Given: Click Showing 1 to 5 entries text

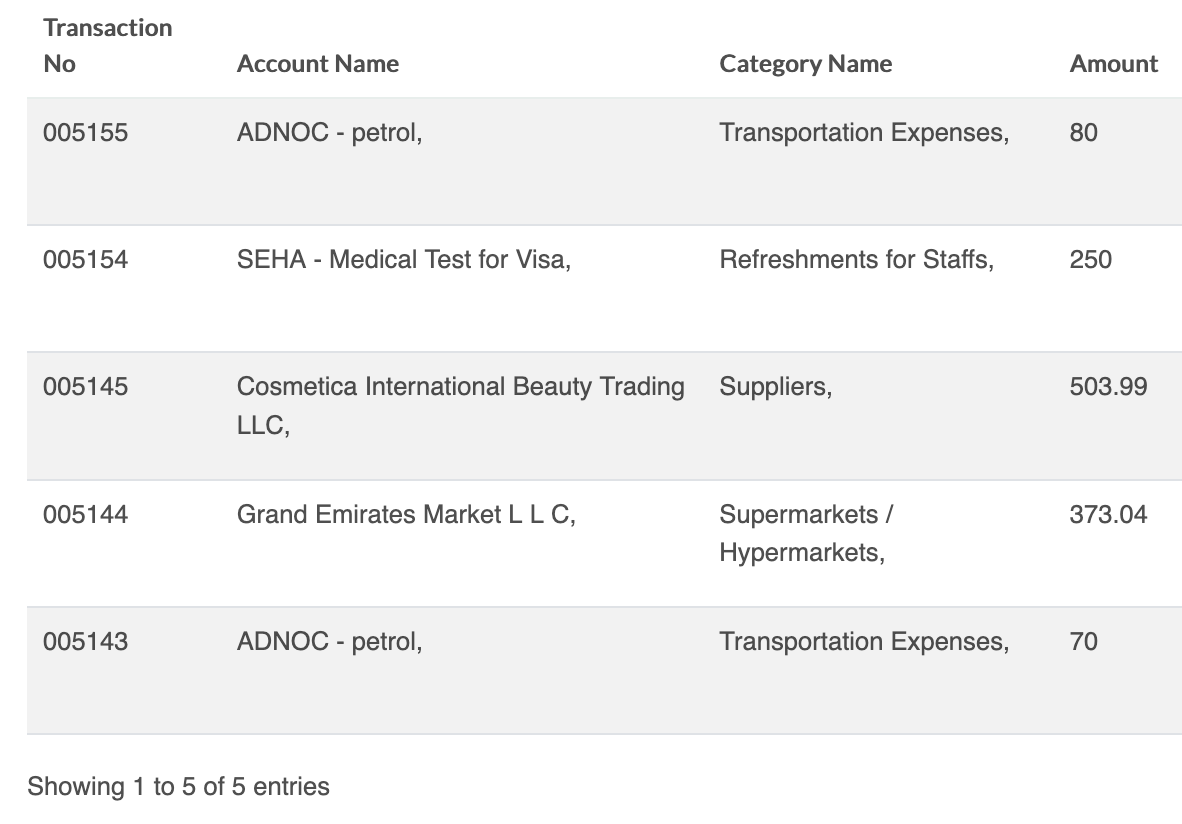Looking at the screenshot, I should tap(179, 787).
